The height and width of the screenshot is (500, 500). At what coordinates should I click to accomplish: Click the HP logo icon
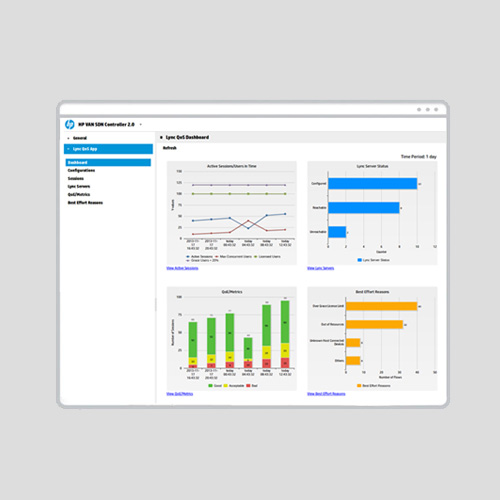(70, 124)
